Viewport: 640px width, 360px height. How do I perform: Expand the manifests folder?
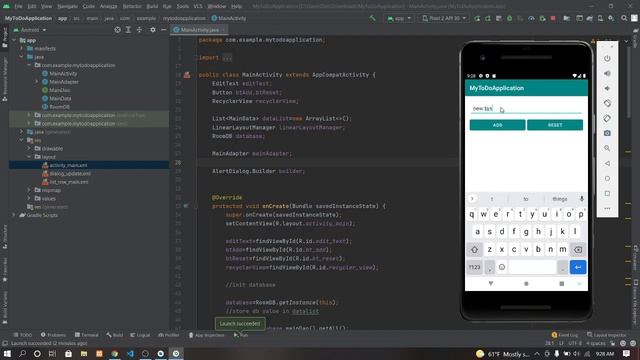22,48
